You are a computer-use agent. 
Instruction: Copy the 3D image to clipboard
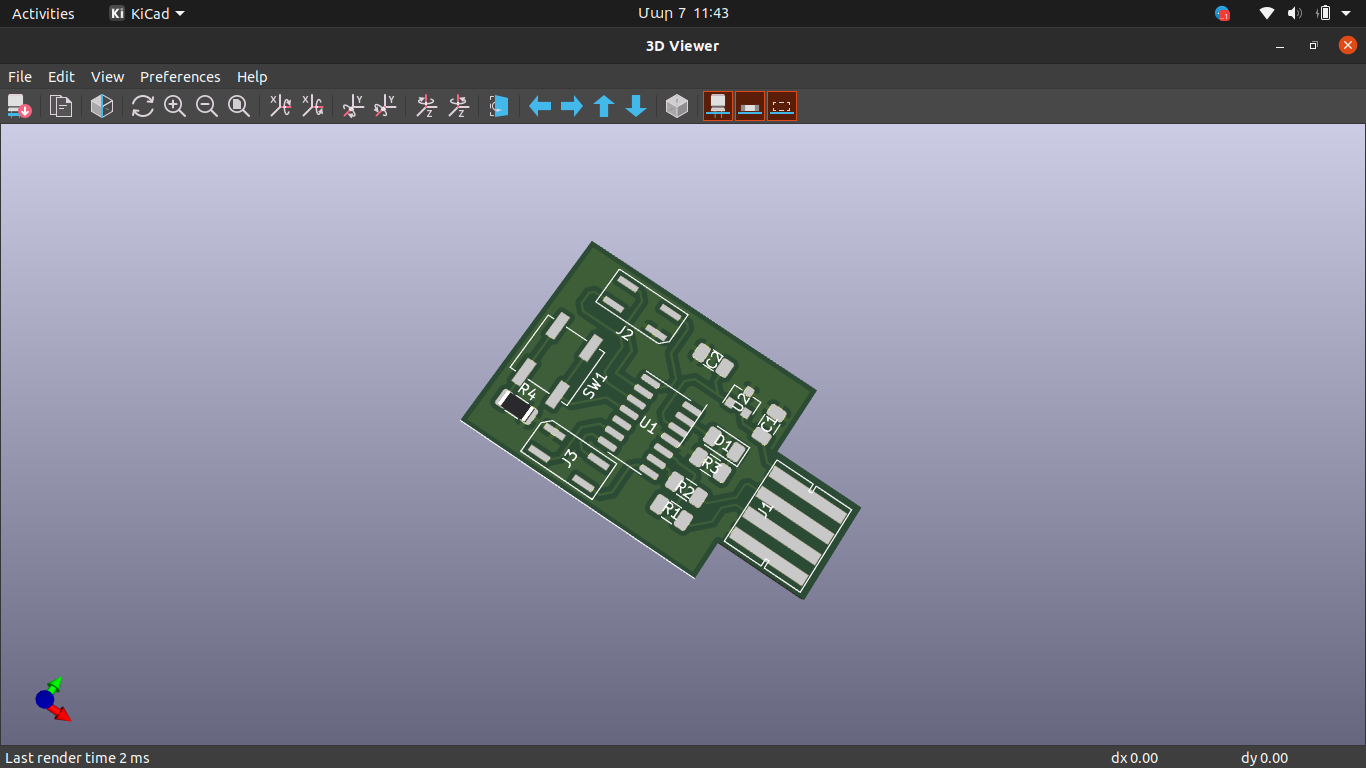(x=61, y=106)
